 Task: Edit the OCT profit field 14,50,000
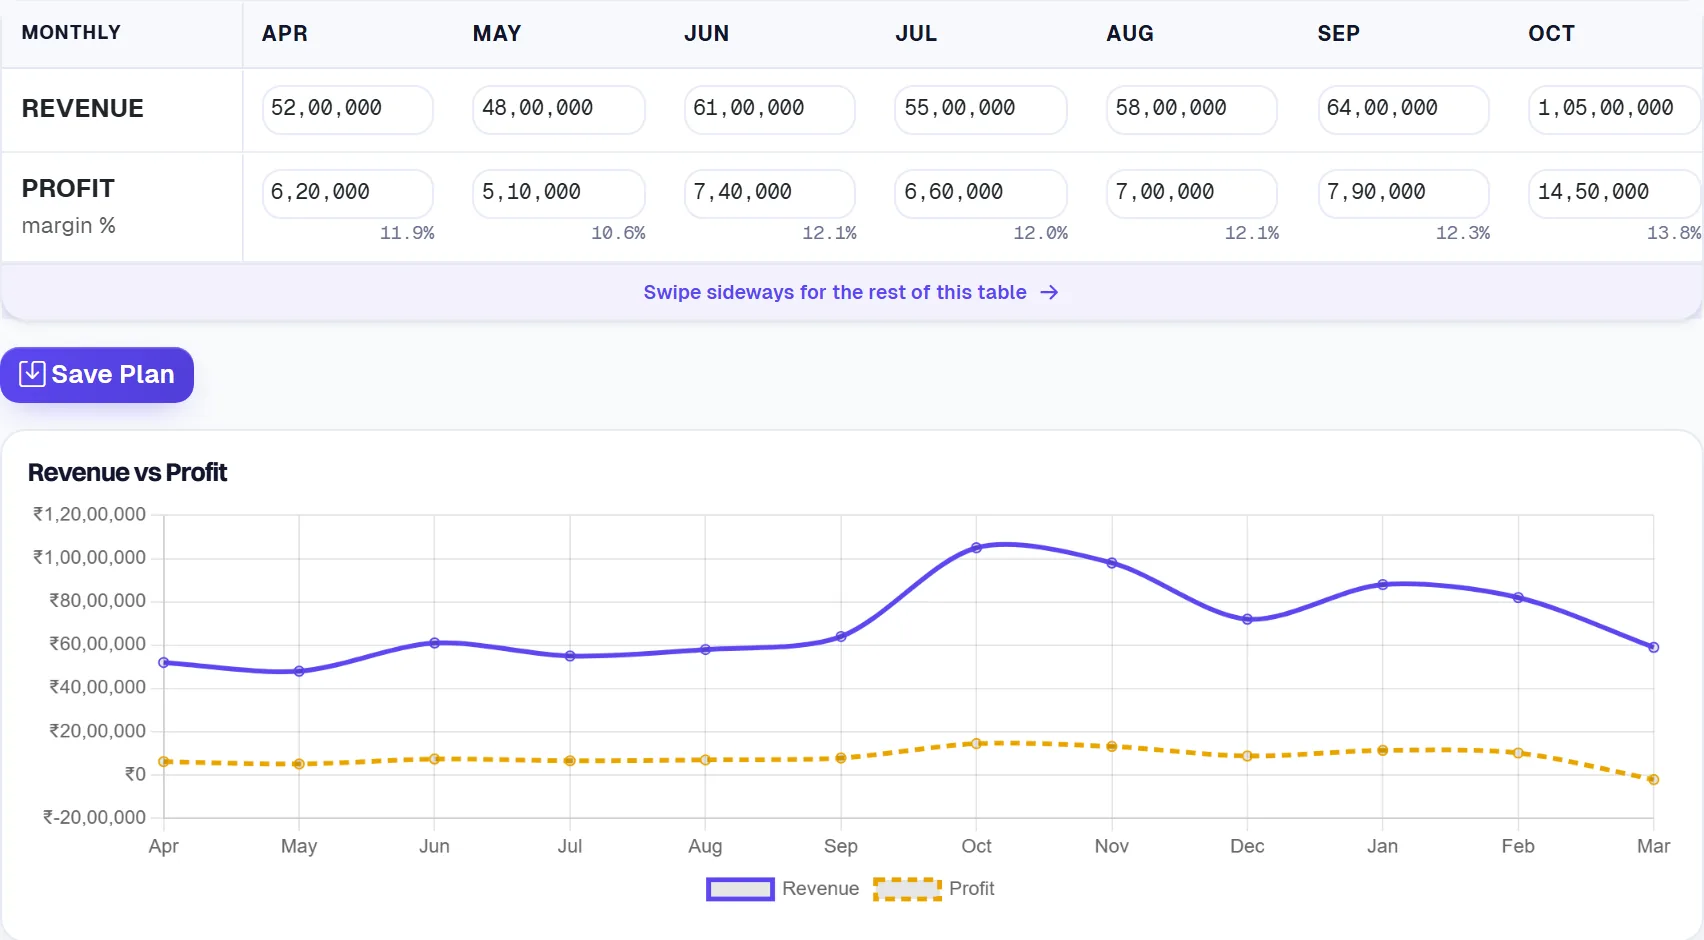[x=1614, y=193]
